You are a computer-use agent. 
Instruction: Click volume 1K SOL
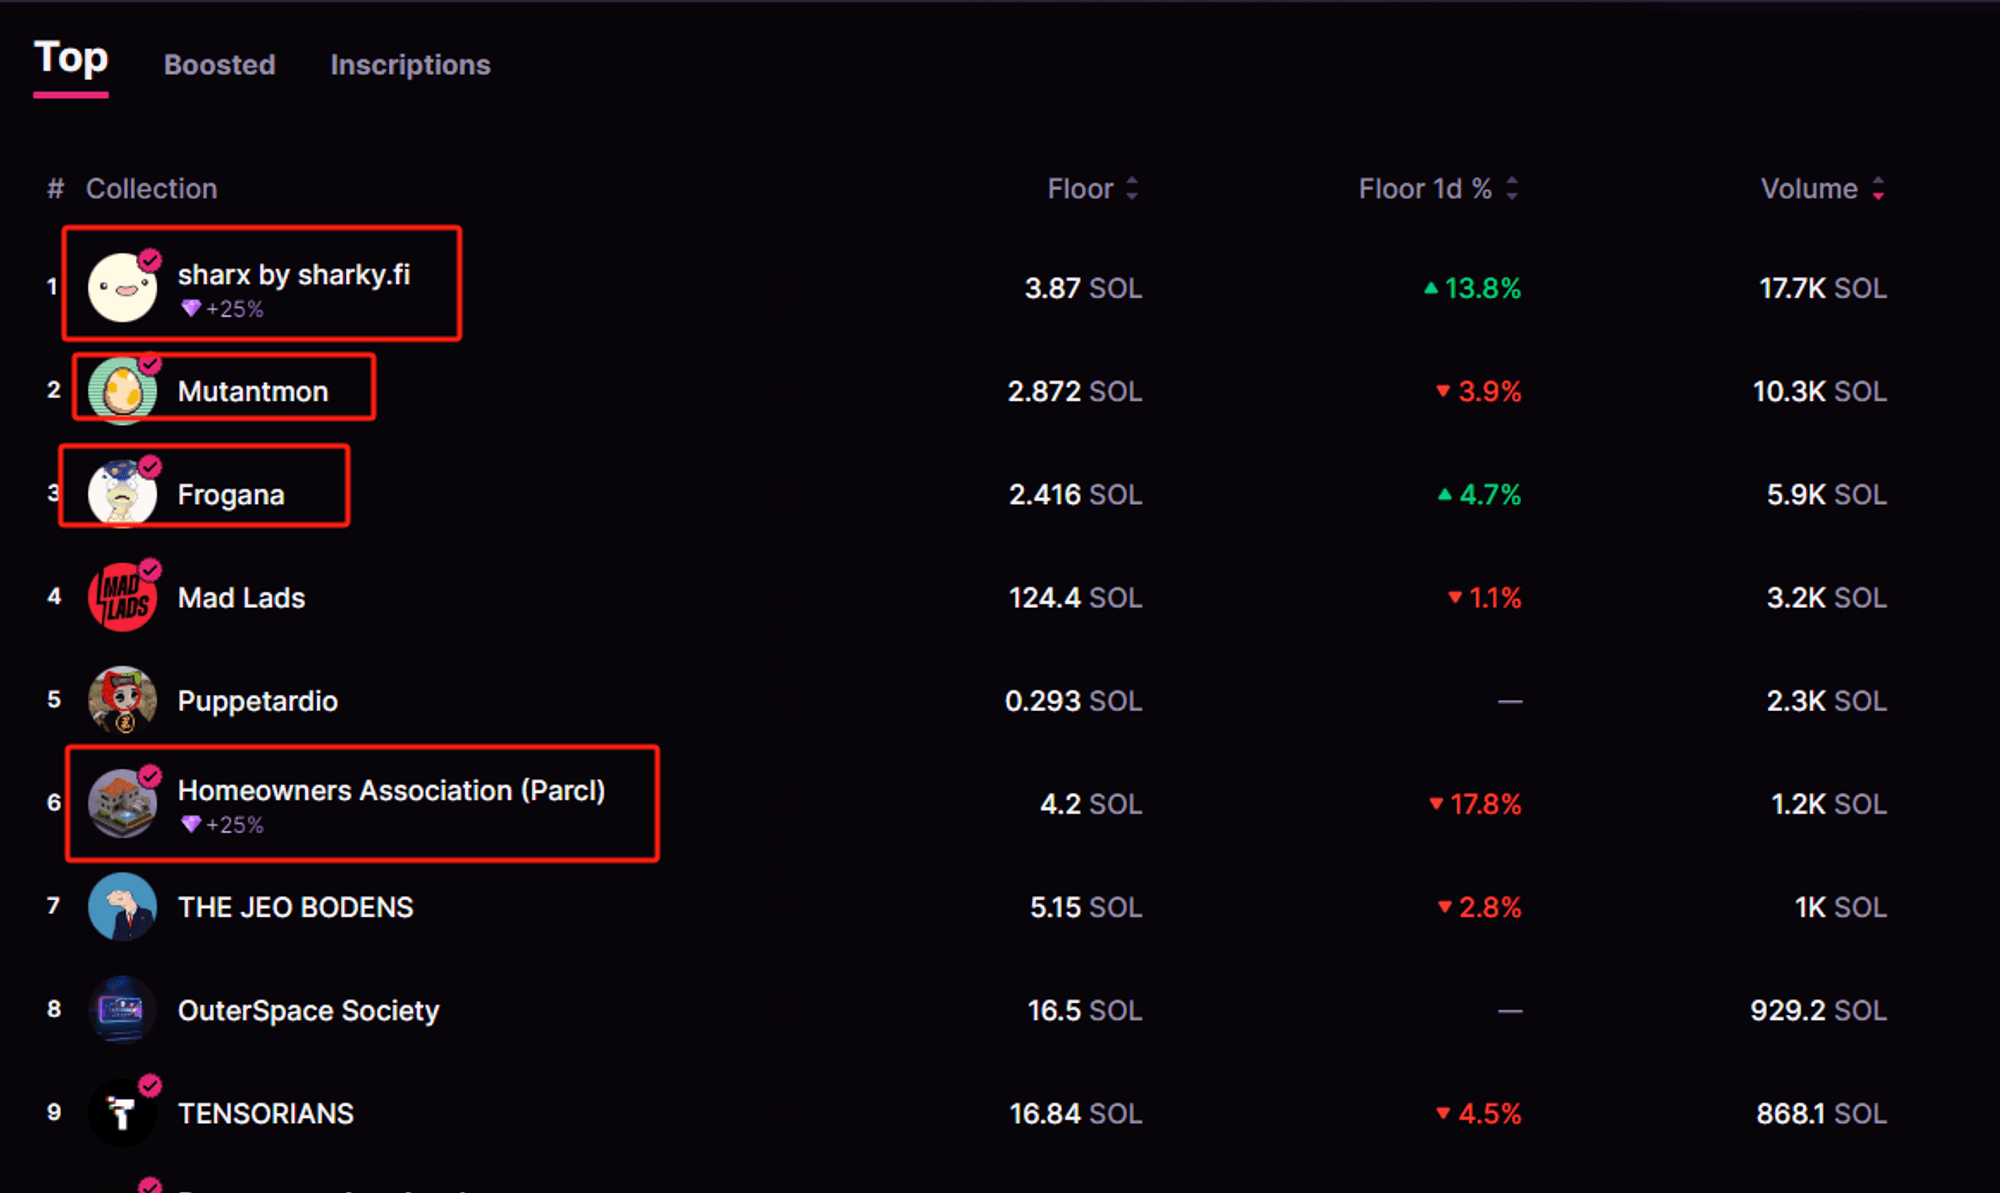pyautogui.click(x=1841, y=907)
